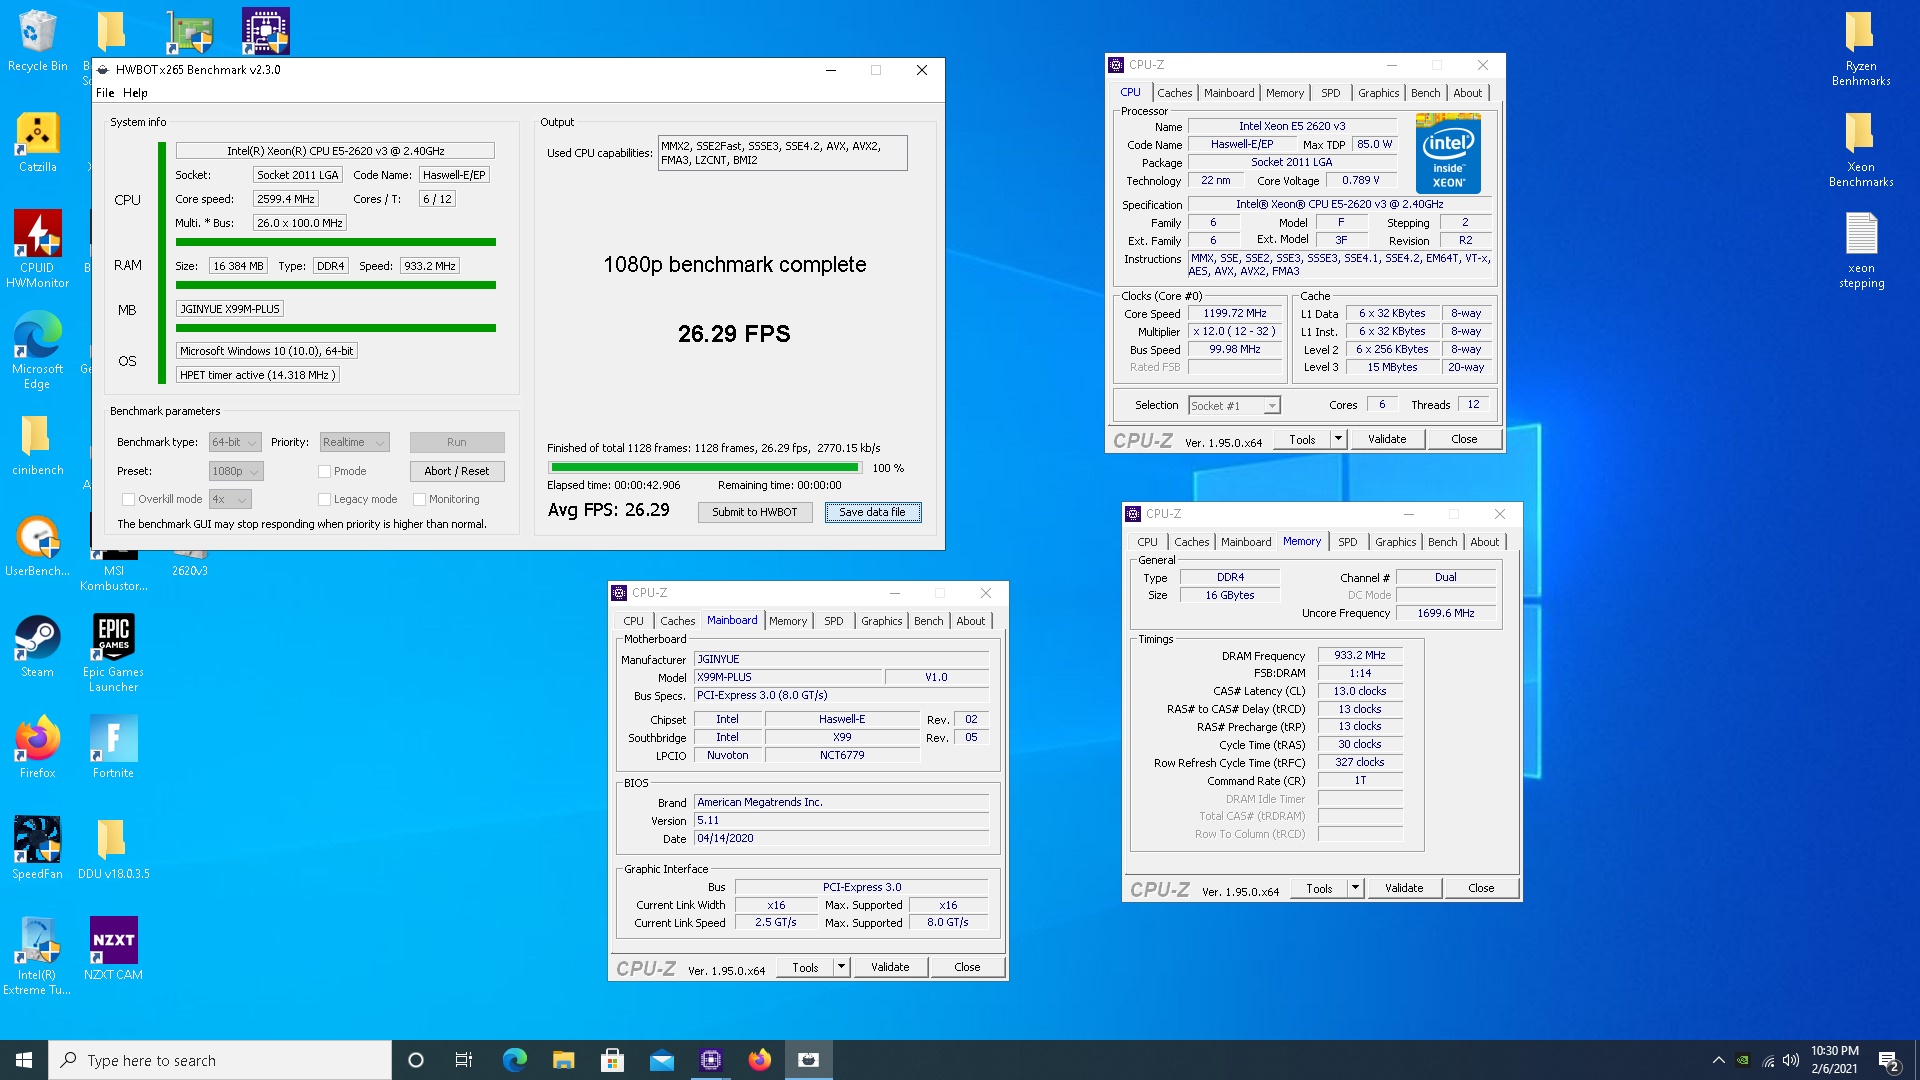Click the 26.29 FPS result text
Image resolution: width=1920 pixels, height=1080 pixels.
734,334
